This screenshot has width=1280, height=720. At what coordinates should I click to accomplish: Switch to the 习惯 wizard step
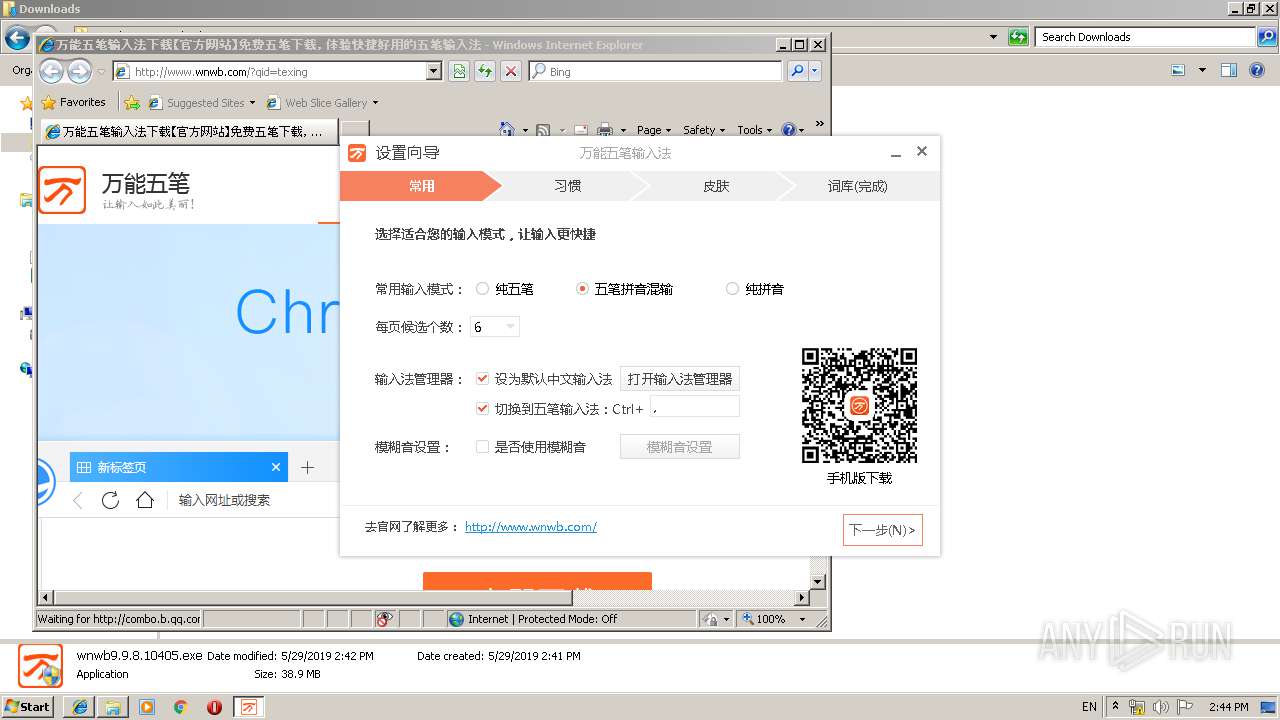coord(567,186)
